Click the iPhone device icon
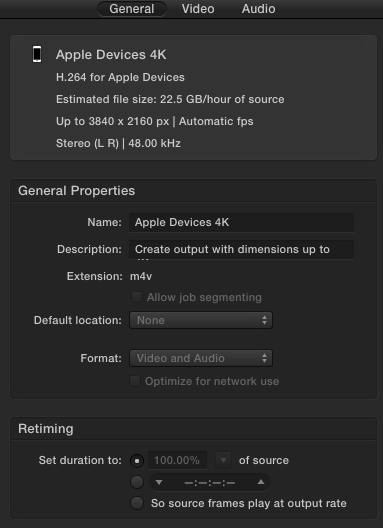The width and height of the screenshot is (383, 528). [37, 54]
